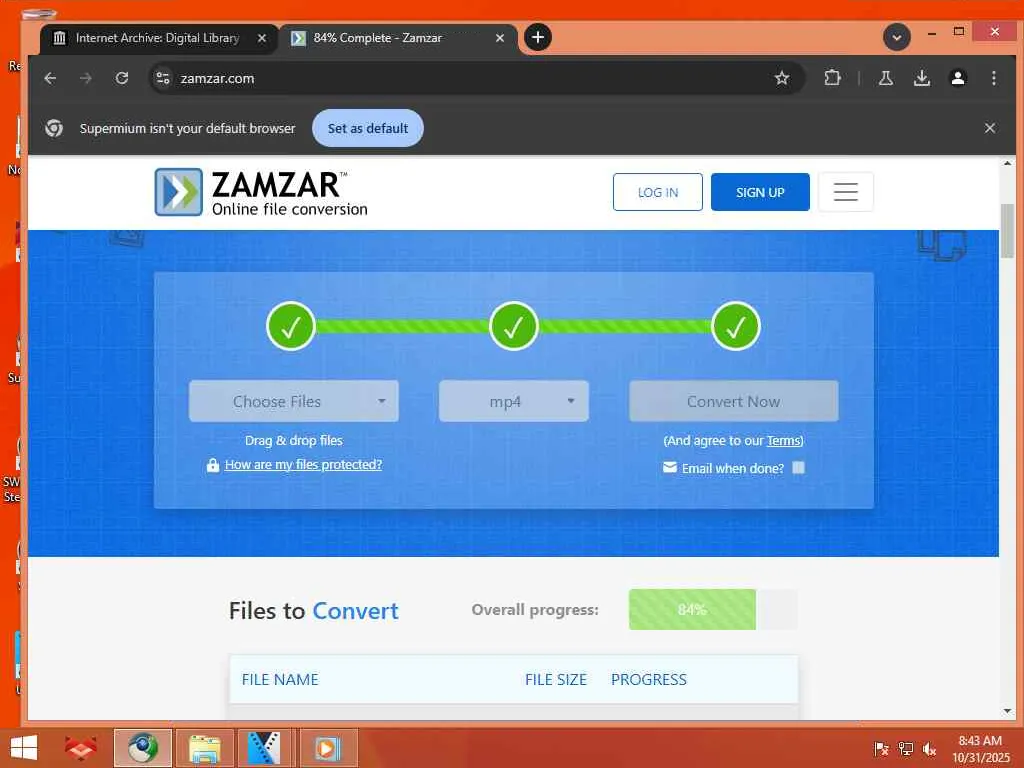Enable the Email when done checkbox
This screenshot has height=768, width=1024.
(x=798, y=468)
